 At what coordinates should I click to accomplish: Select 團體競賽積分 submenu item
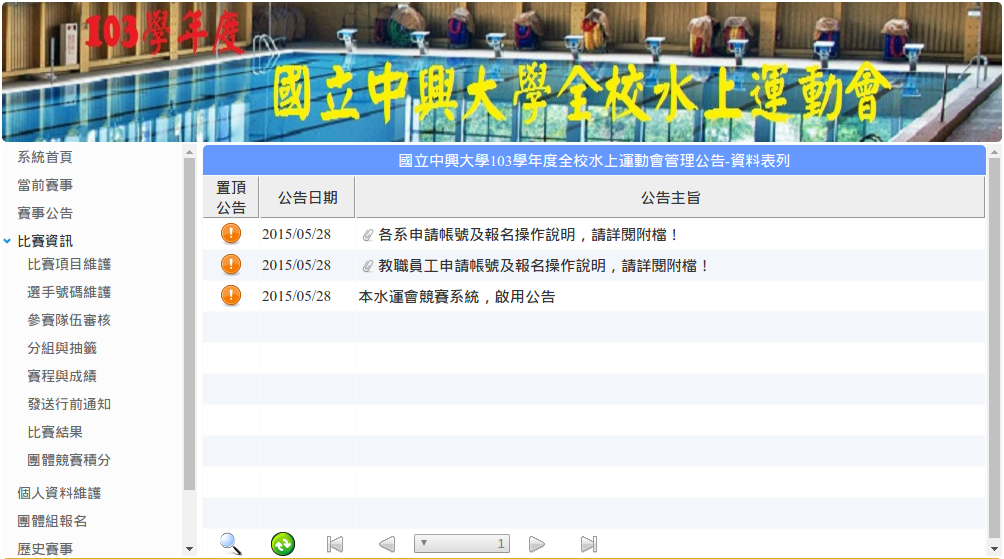click(x=69, y=460)
